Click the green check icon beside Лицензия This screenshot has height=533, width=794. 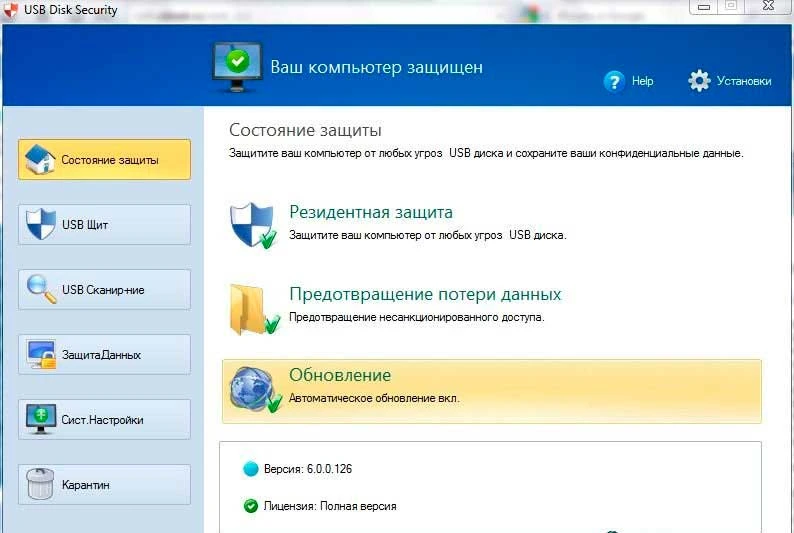pos(251,506)
